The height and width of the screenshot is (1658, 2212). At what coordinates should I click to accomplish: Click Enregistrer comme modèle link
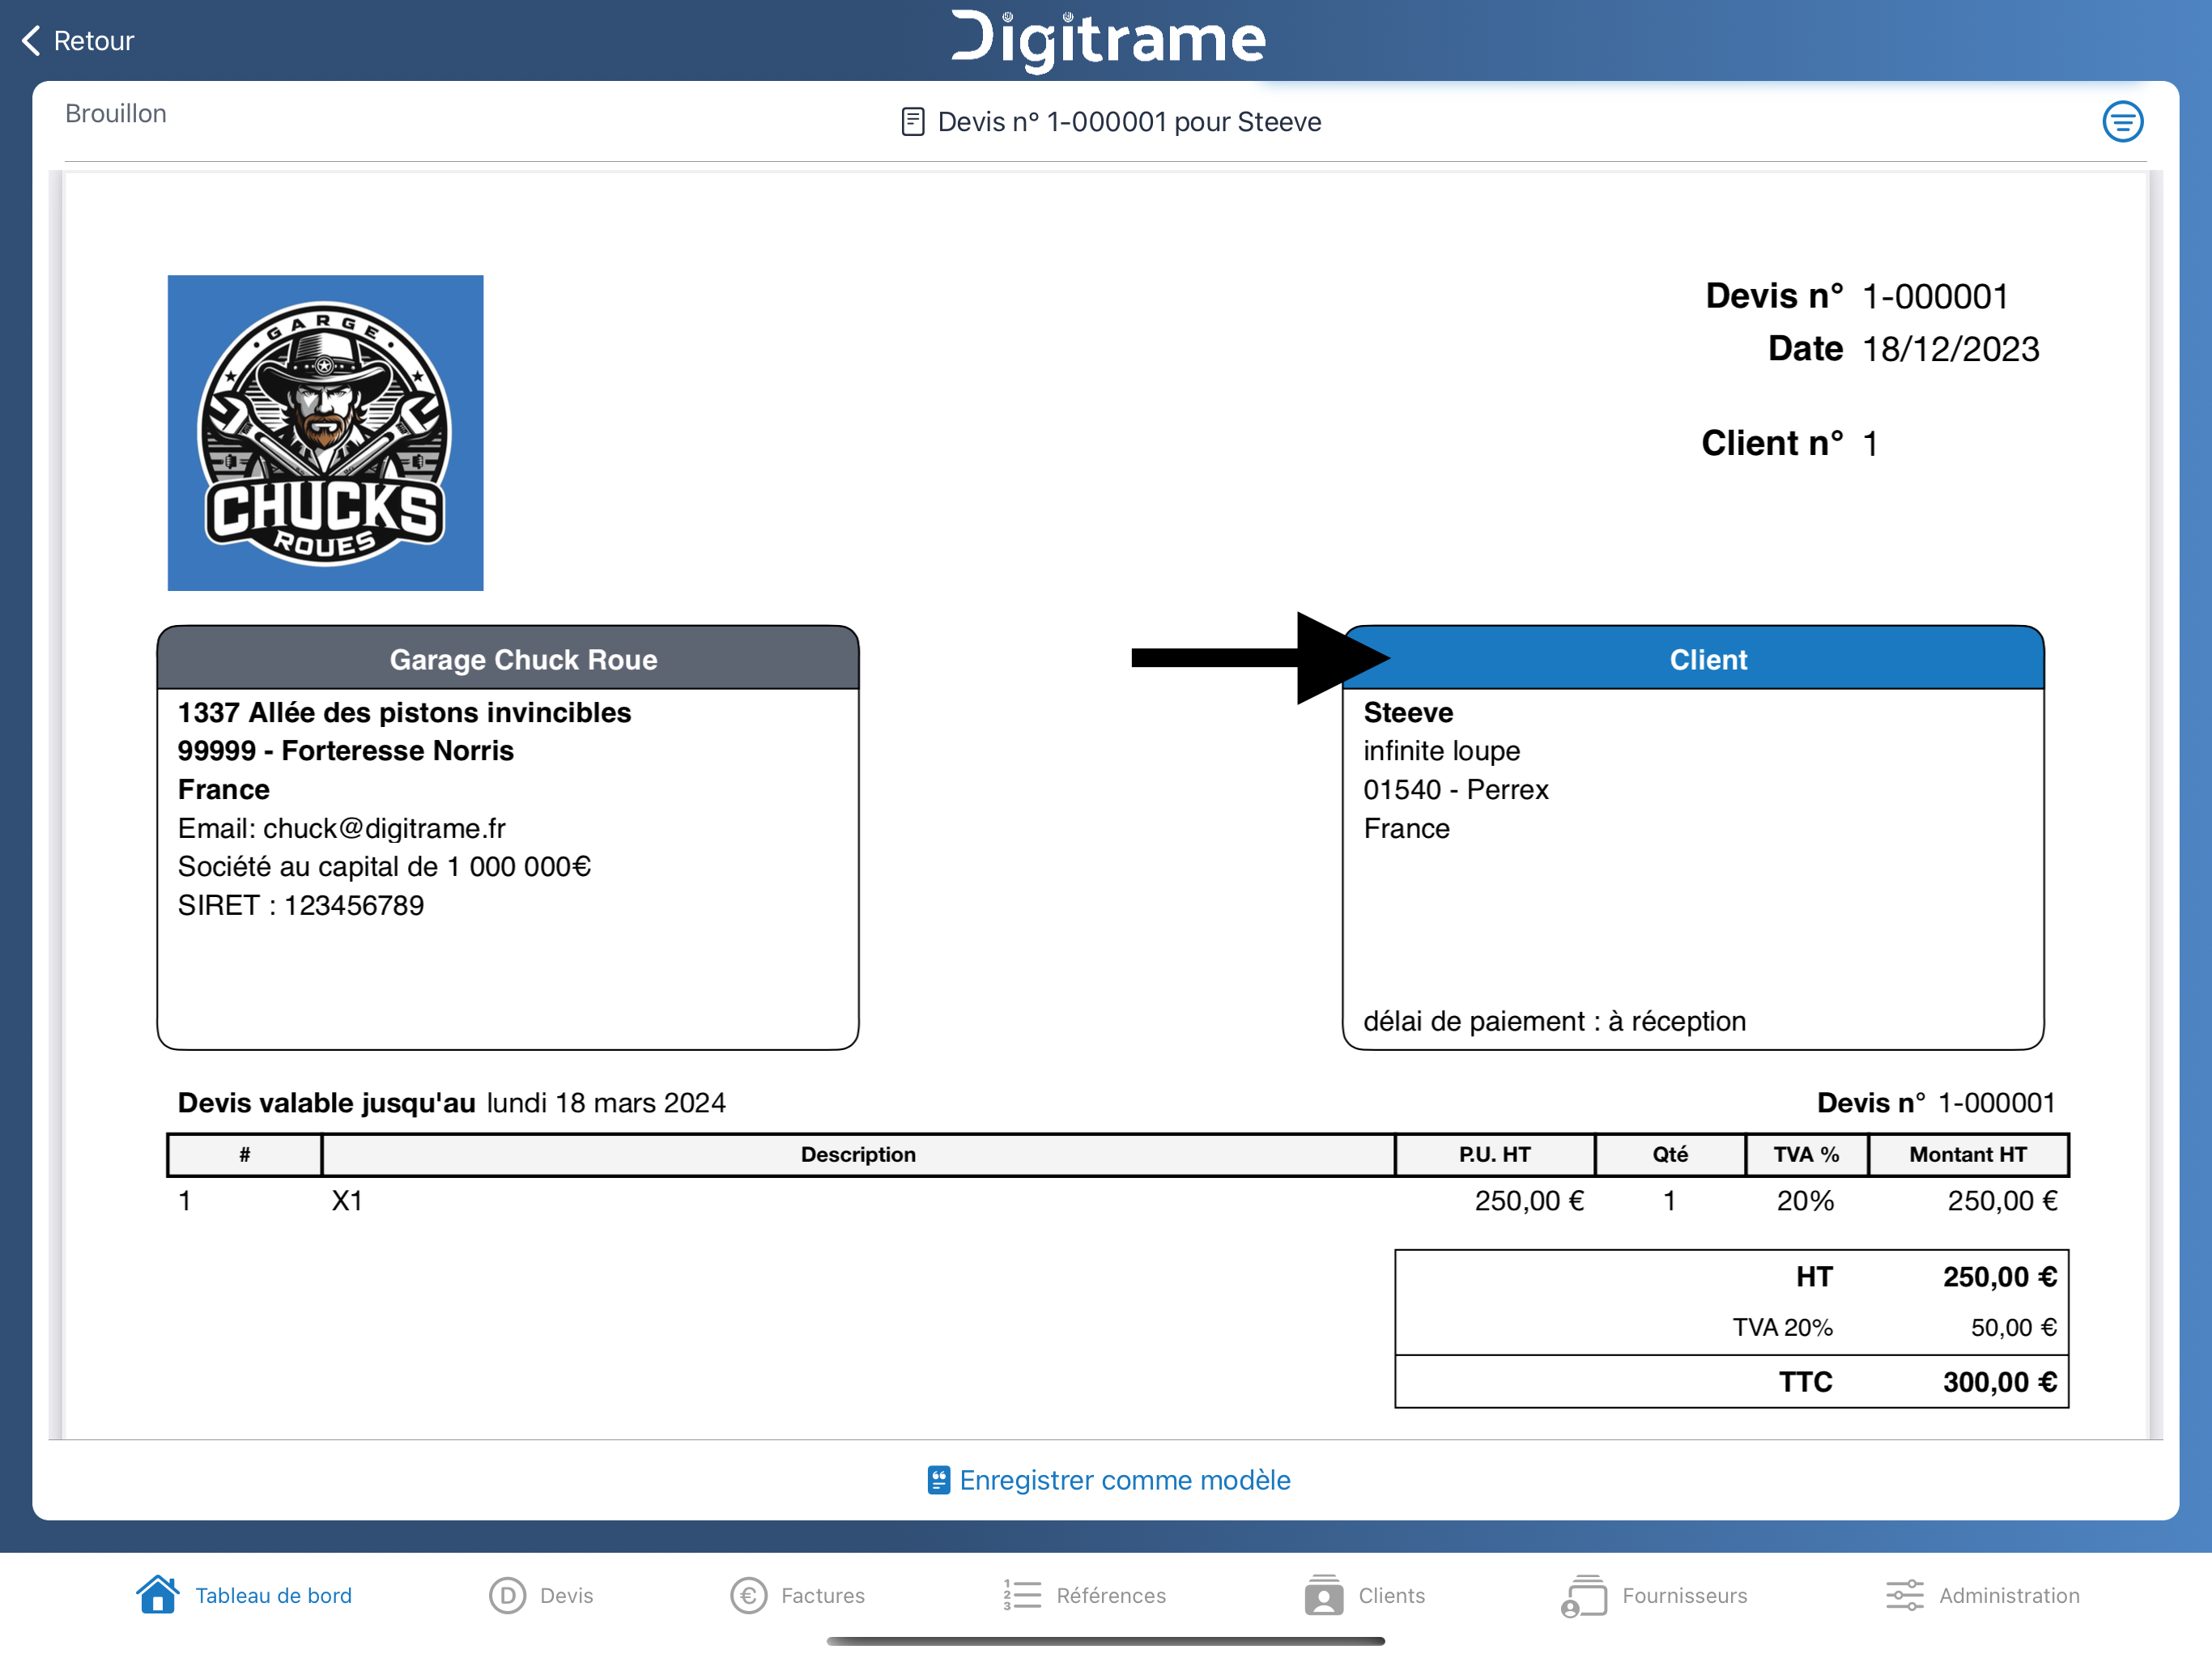pyautogui.click(x=1109, y=1480)
